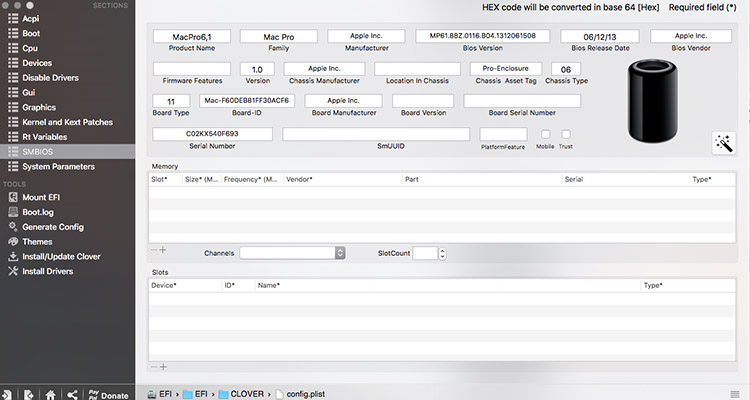Click the share icon in bottom bar
Viewport: 750px width, 400px height.
pos(72,395)
